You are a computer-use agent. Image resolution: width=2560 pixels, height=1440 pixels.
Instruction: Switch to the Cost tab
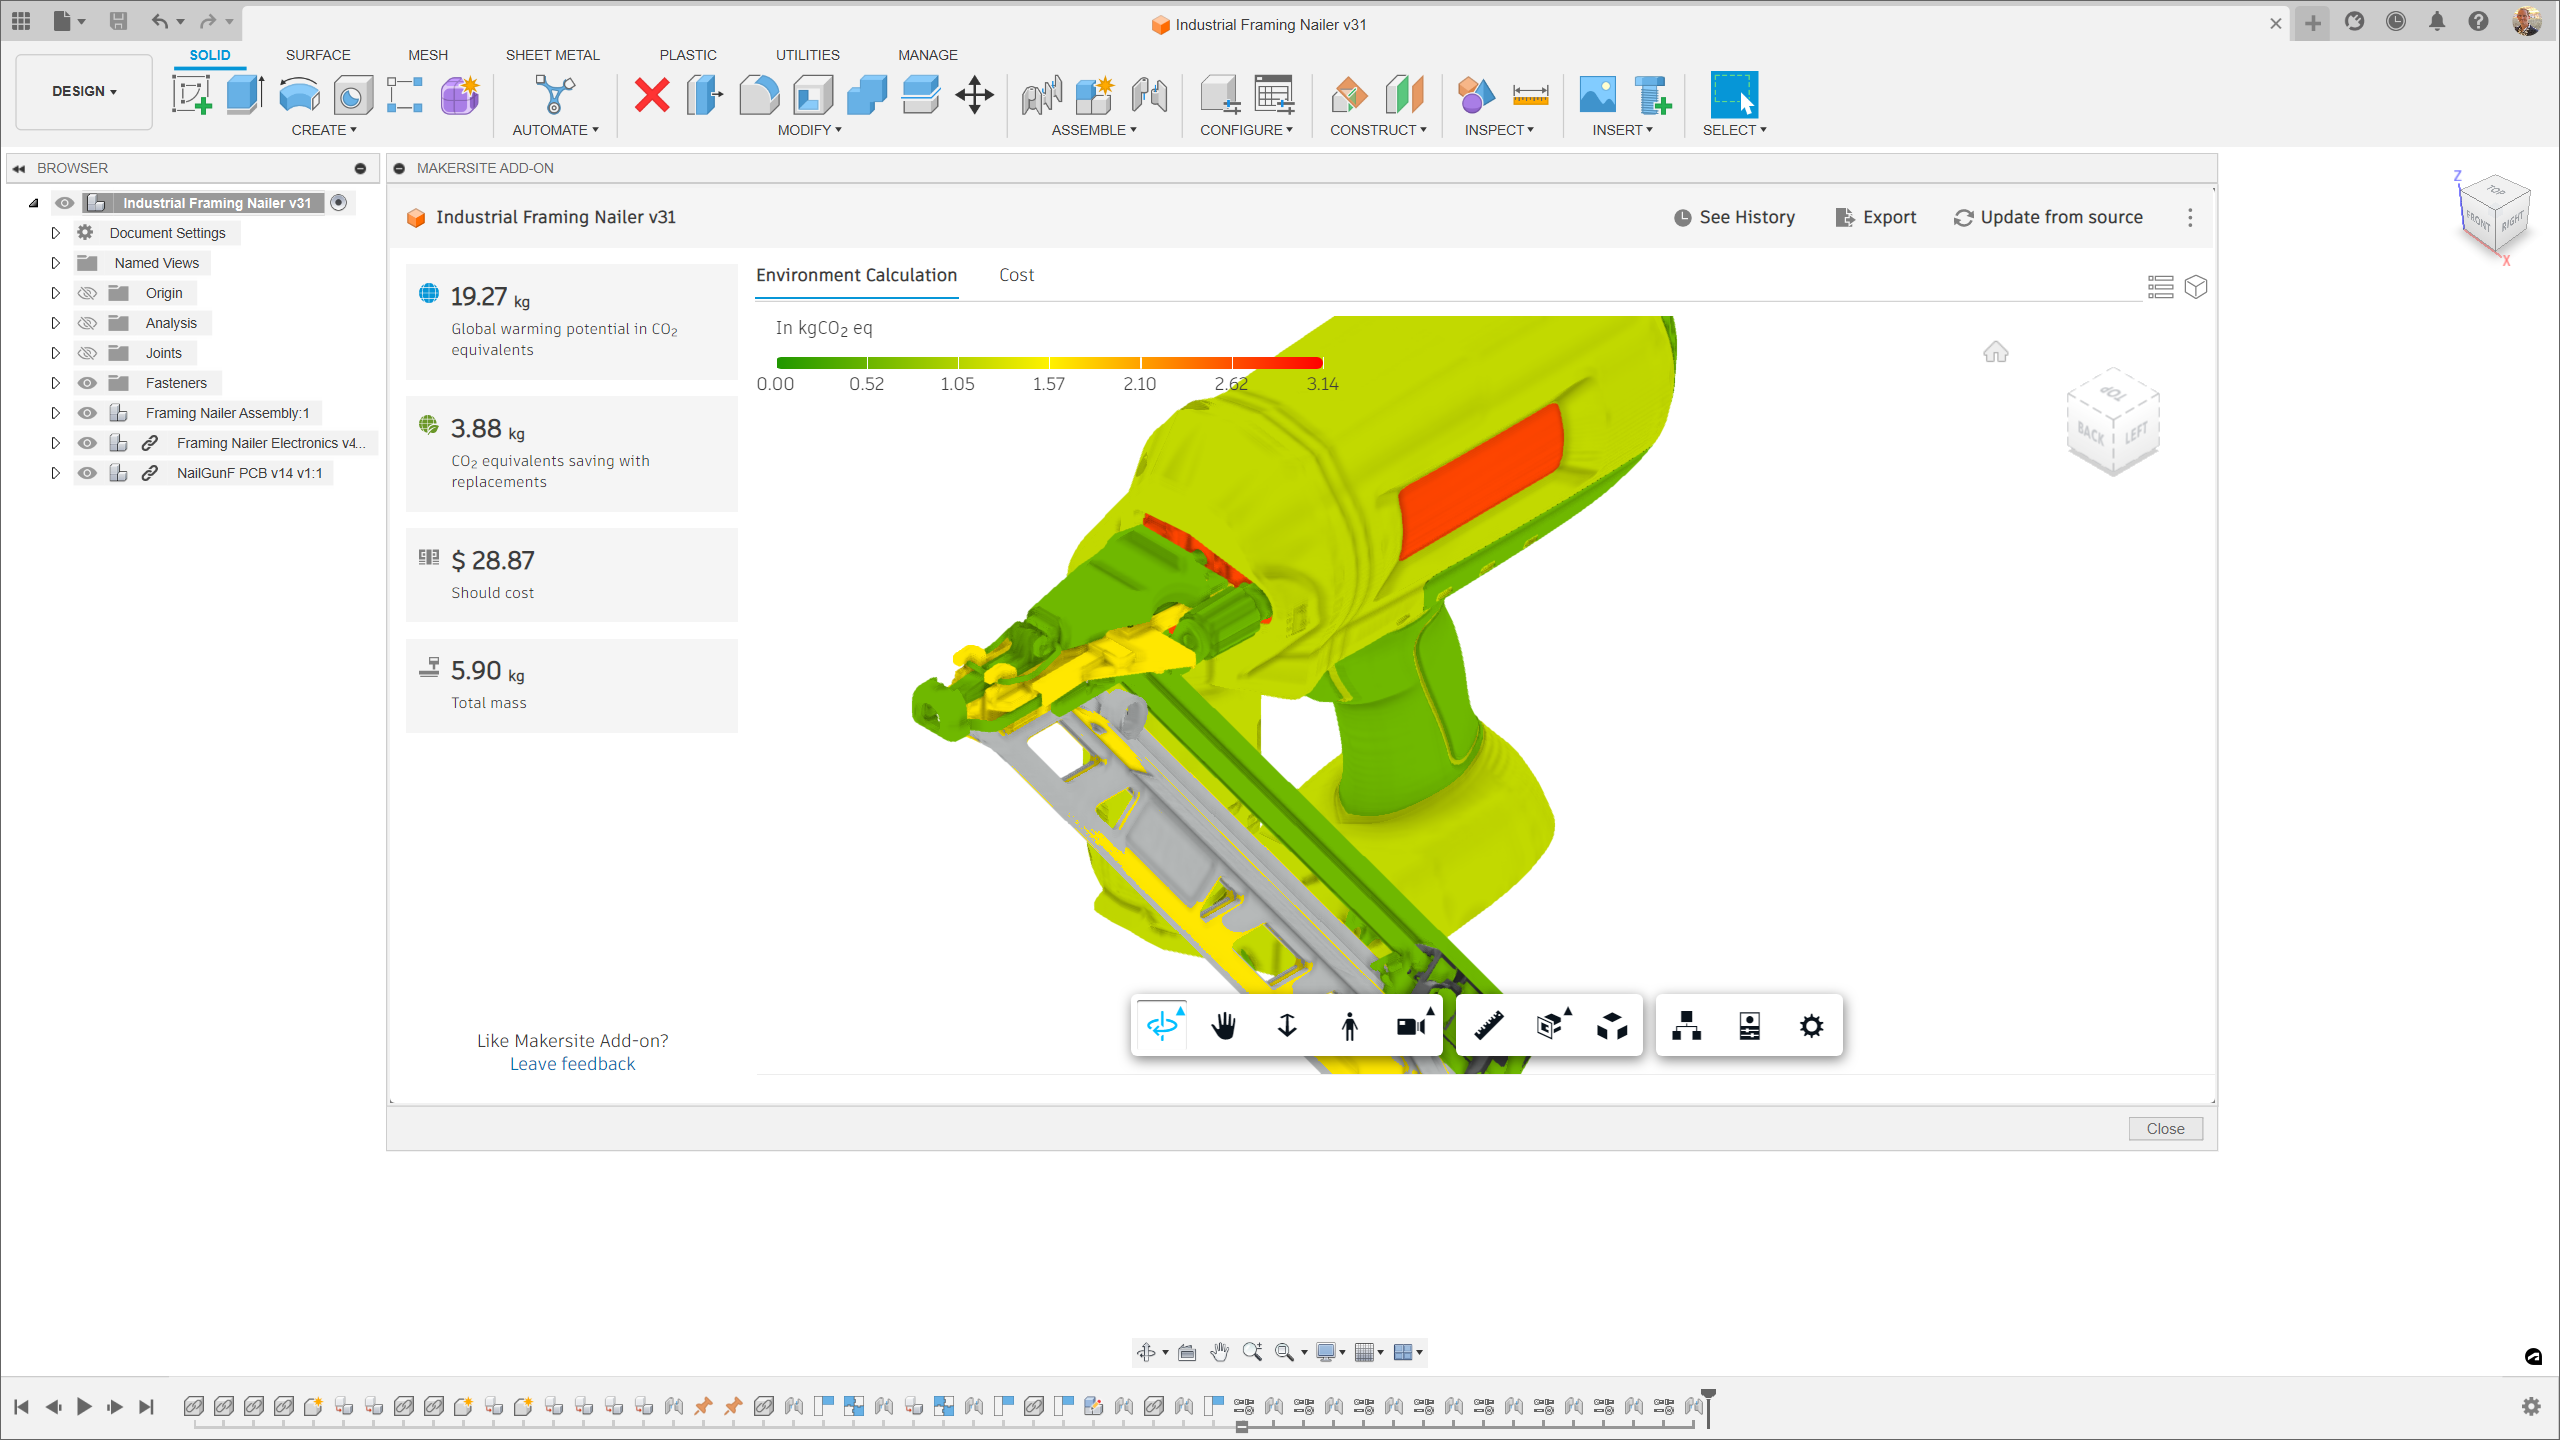pos(1016,274)
